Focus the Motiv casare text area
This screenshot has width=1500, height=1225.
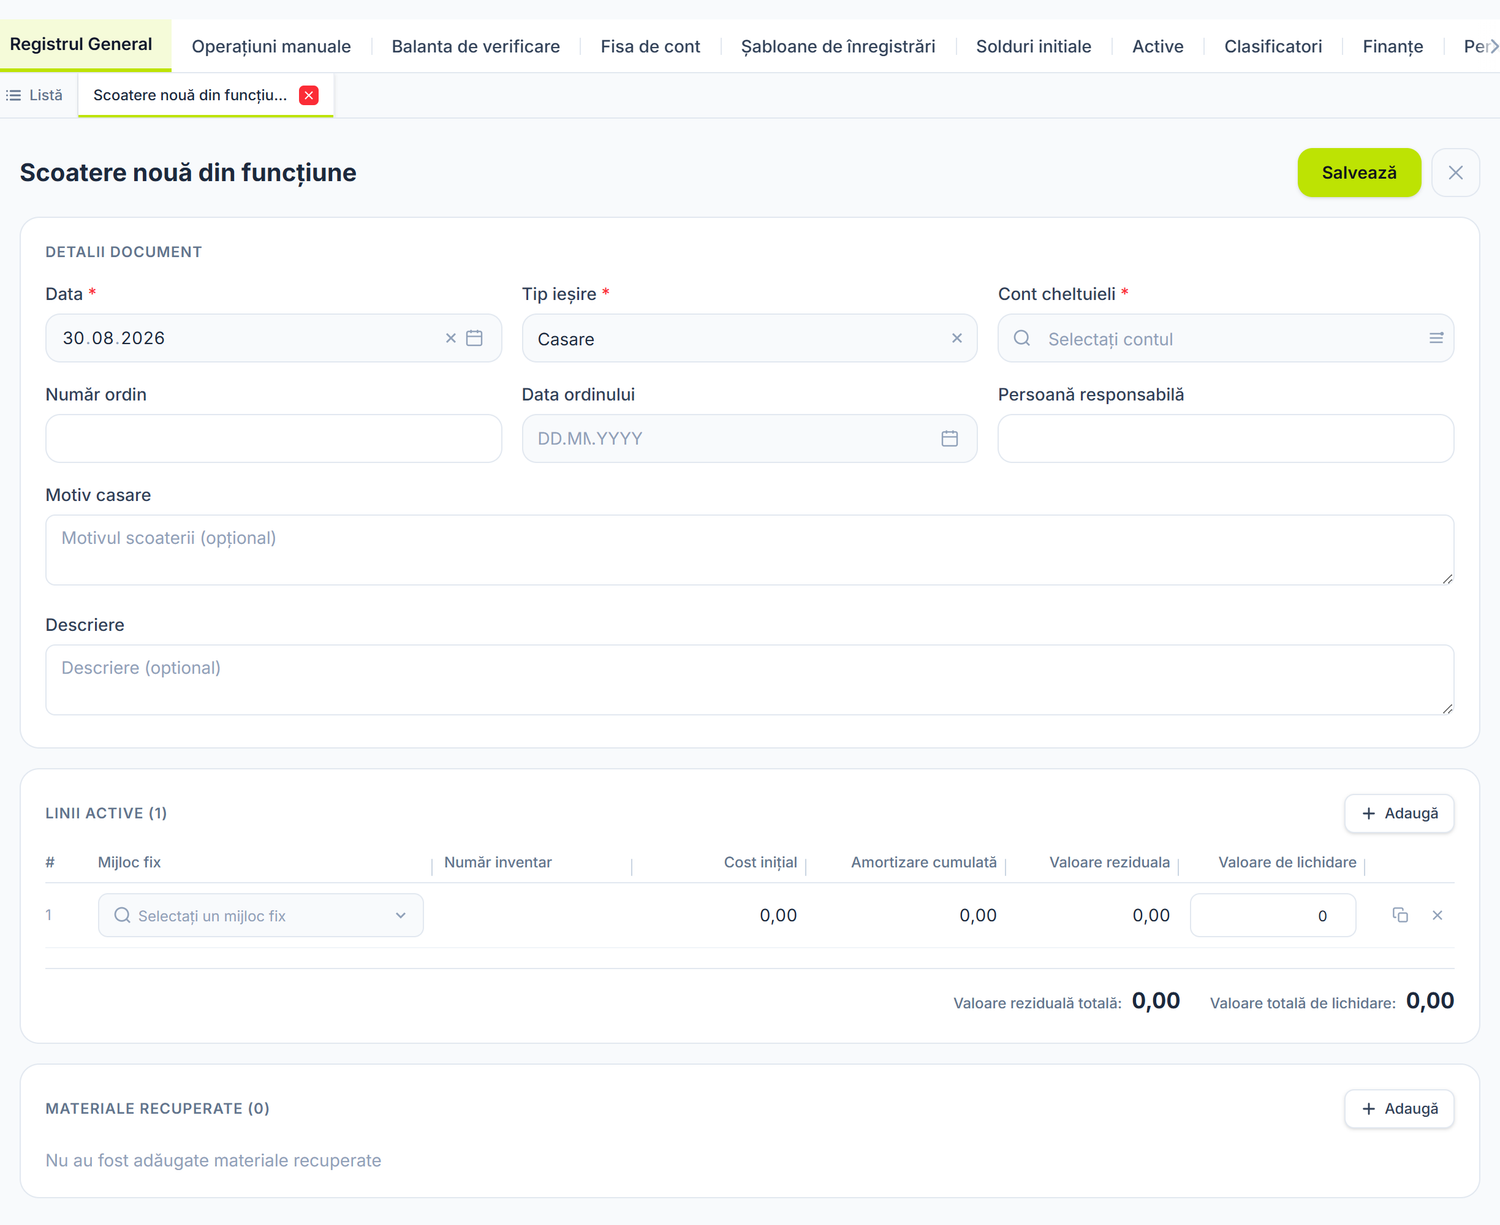[750, 550]
